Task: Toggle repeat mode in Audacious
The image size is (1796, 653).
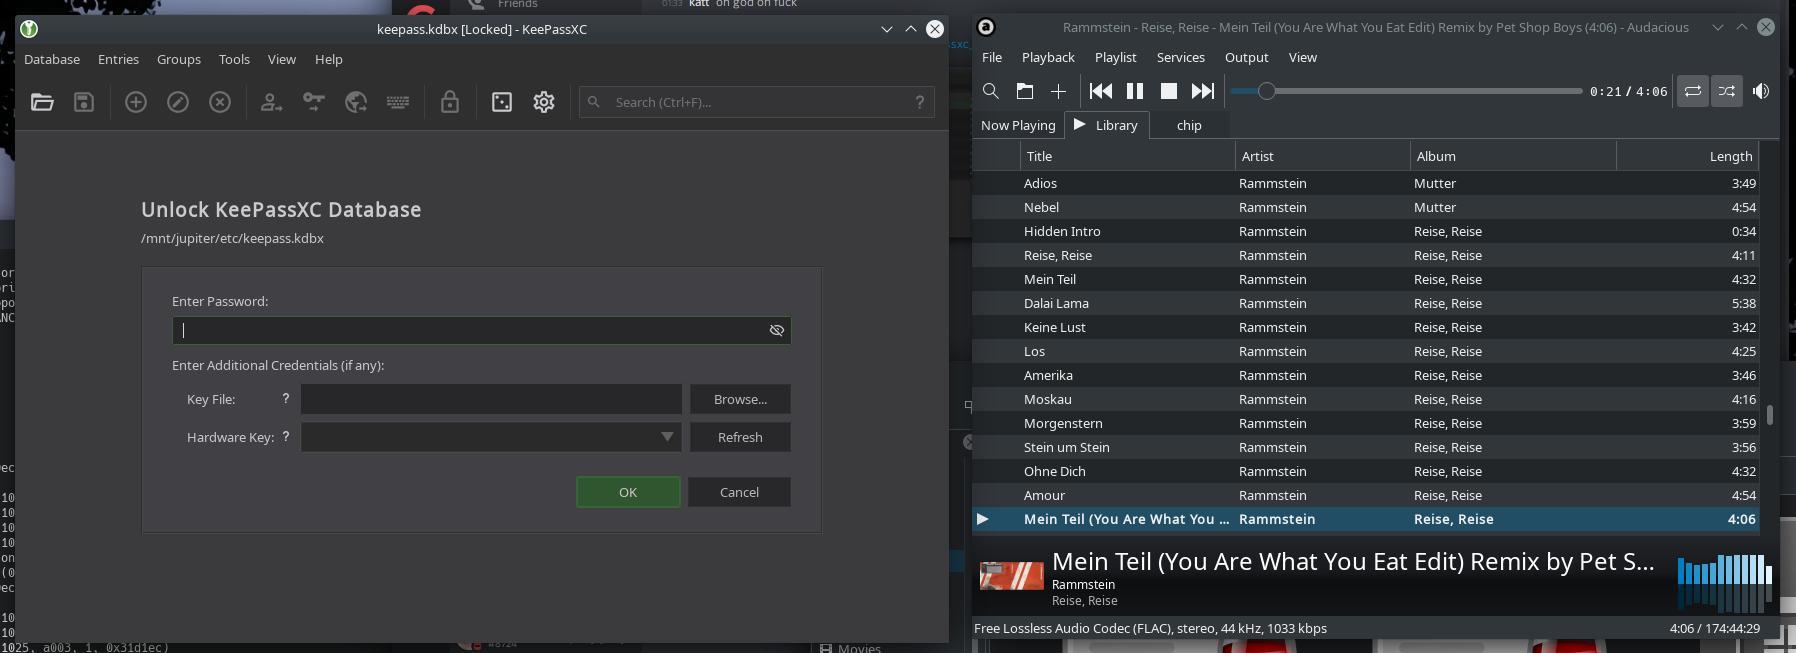Action: (x=1693, y=91)
